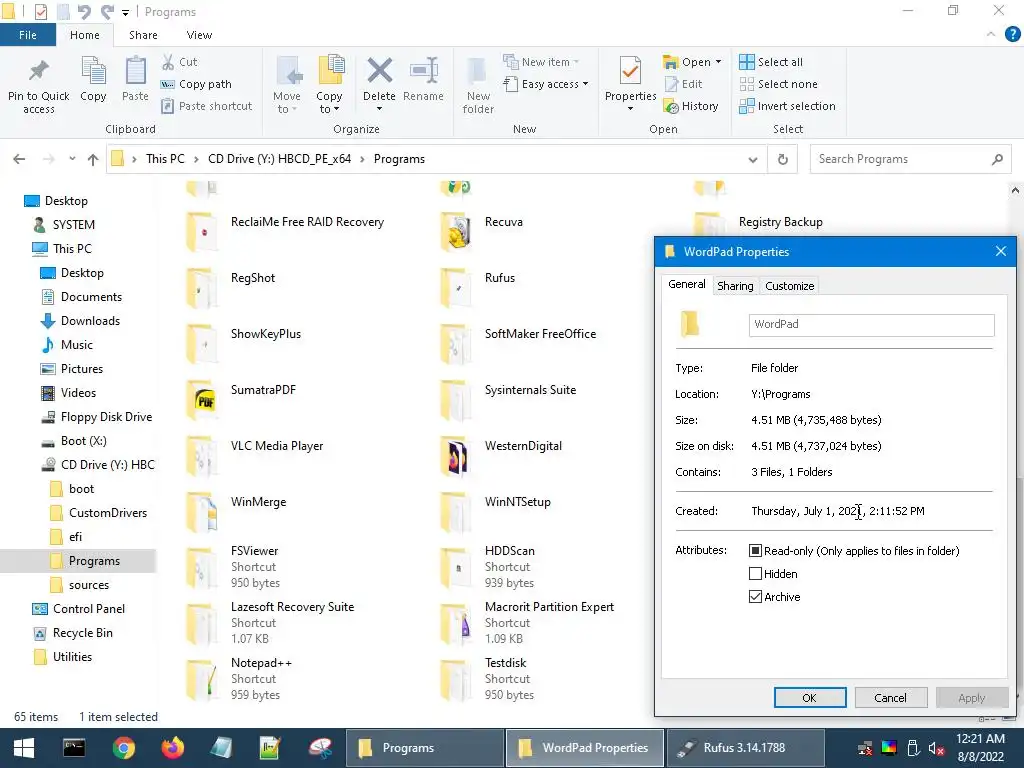This screenshot has height=768, width=1024.
Task: Open the Sharing tab in Properties
Action: (x=735, y=286)
